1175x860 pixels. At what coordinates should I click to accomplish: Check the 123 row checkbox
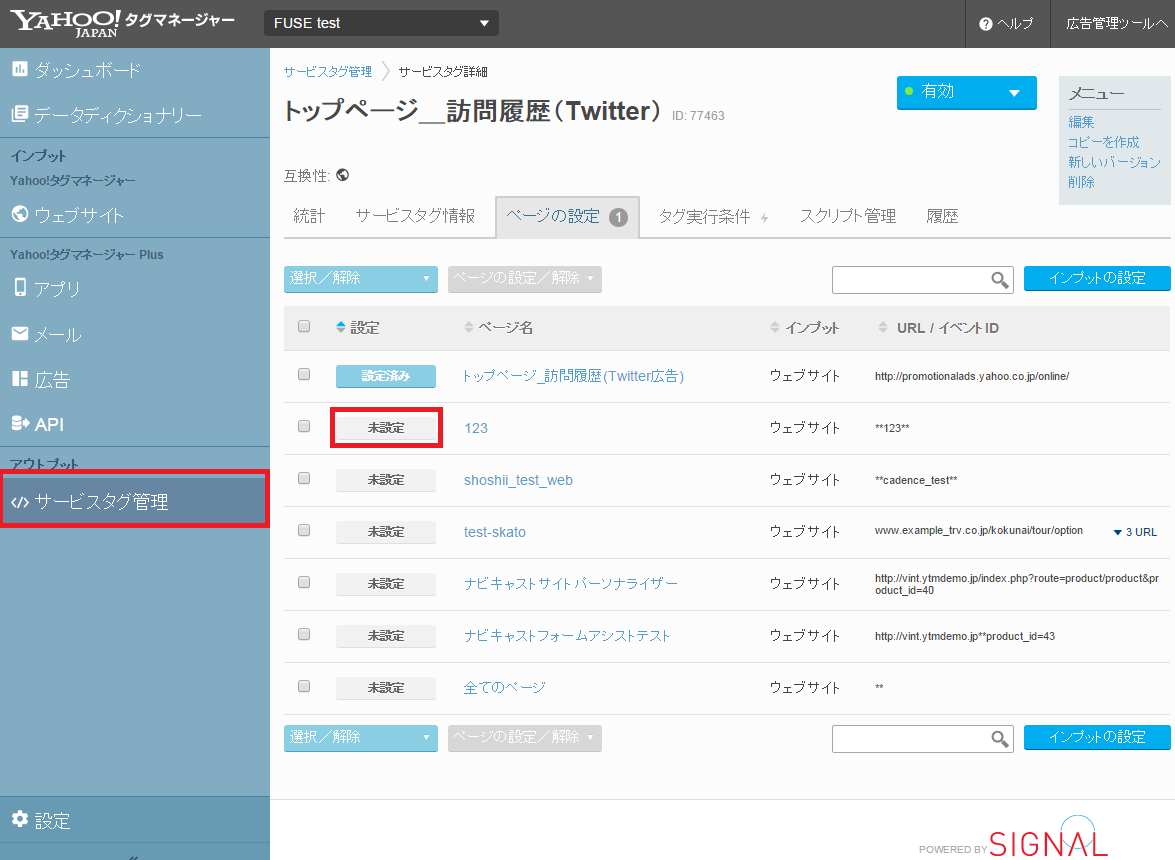click(x=303, y=426)
